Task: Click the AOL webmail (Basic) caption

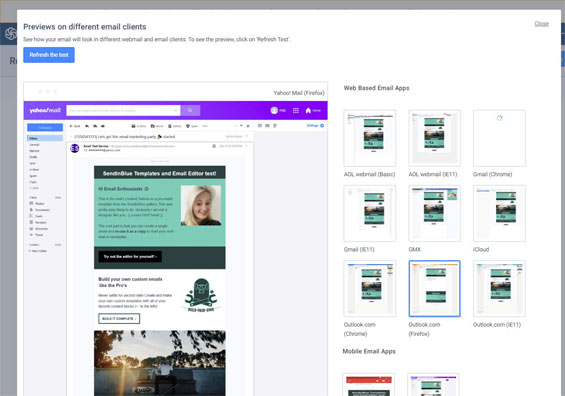Action: (x=369, y=174)
